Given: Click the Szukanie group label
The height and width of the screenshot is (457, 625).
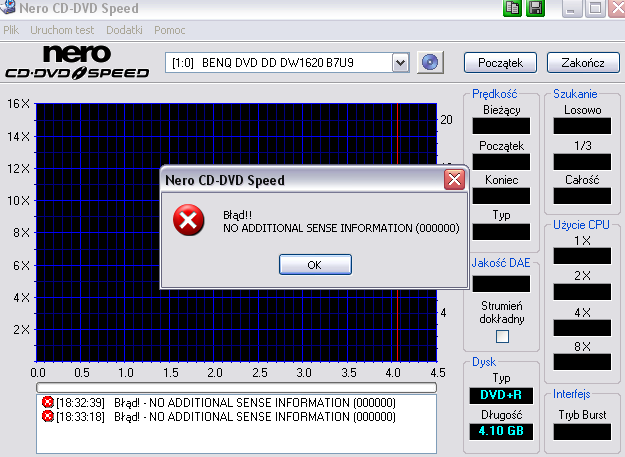Looking at the screenshot, I should click(x=575, y=94).
